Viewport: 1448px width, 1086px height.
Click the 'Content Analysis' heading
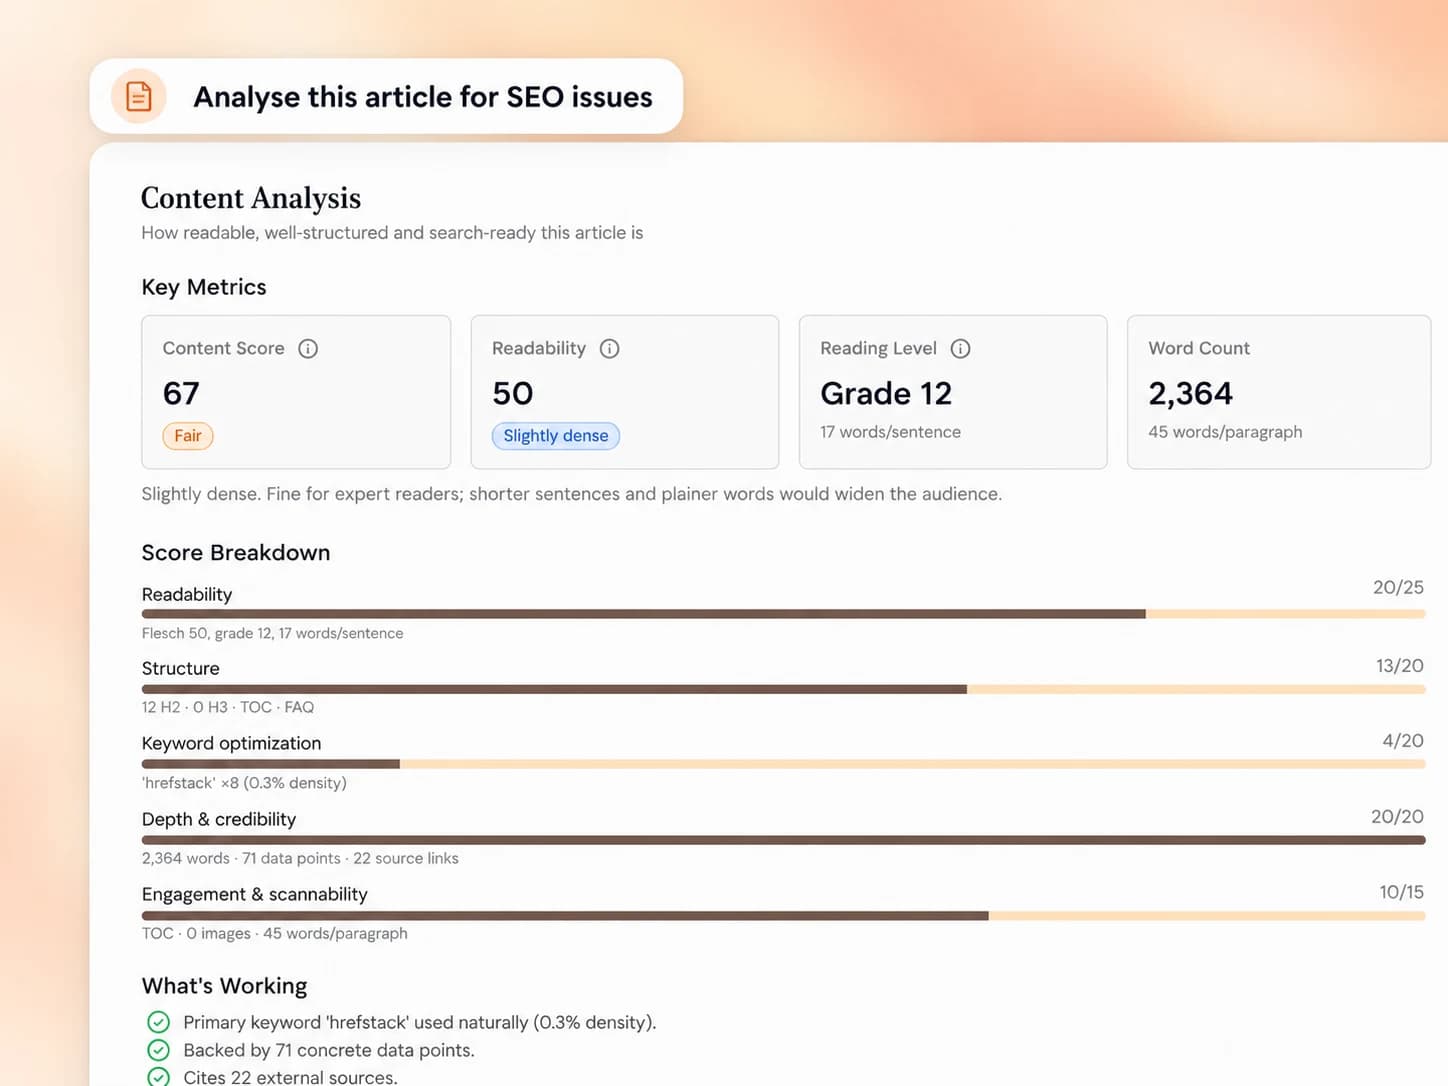coord(251,198)
